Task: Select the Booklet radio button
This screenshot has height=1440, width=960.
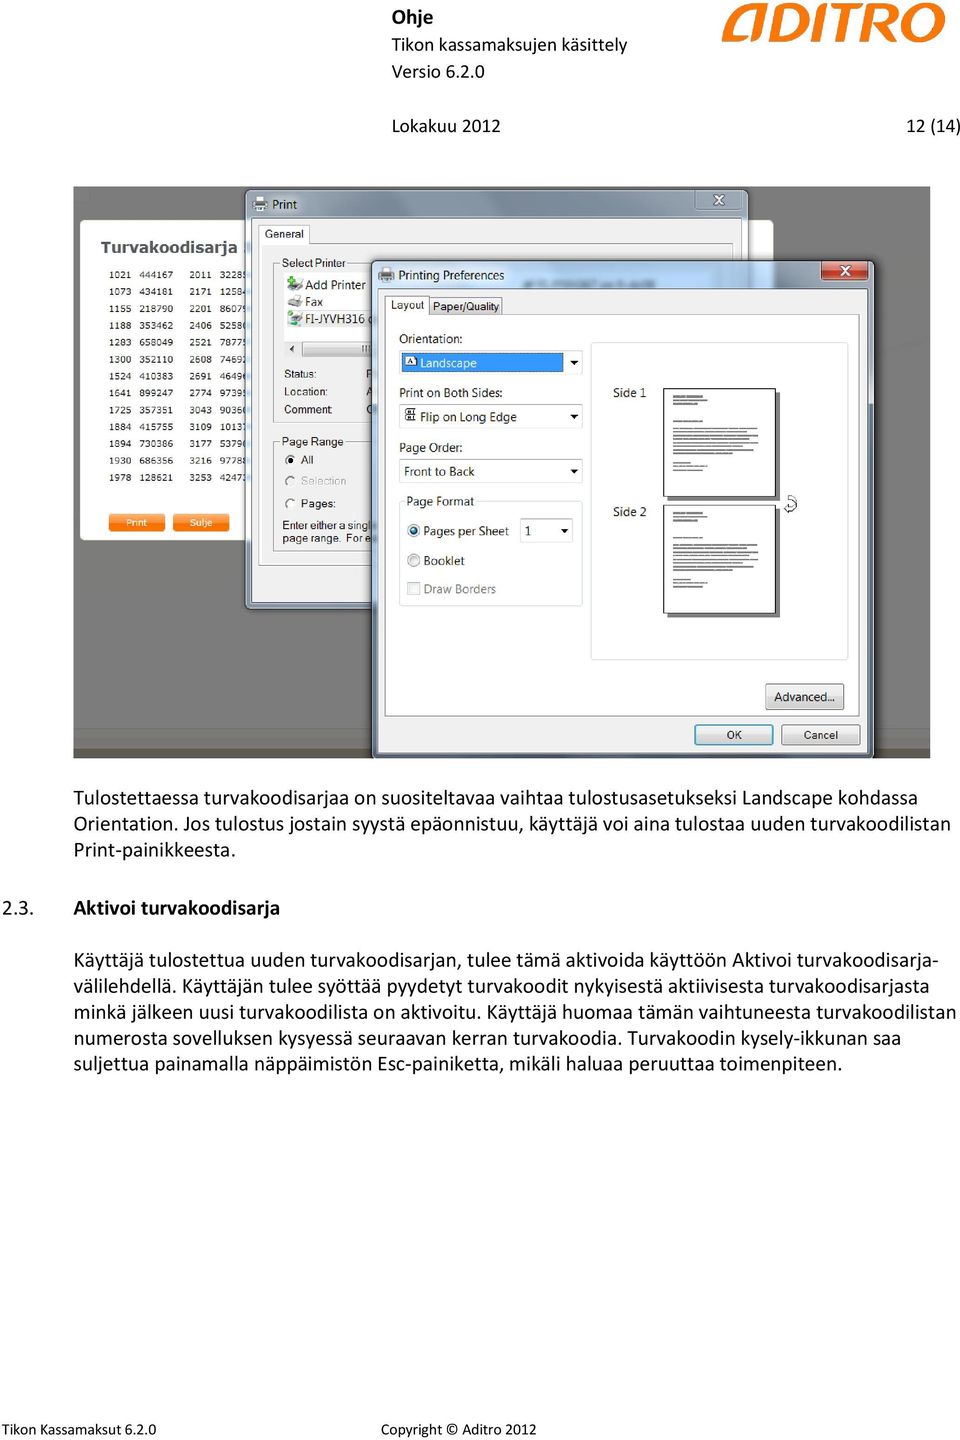Action: coord(413,561)
